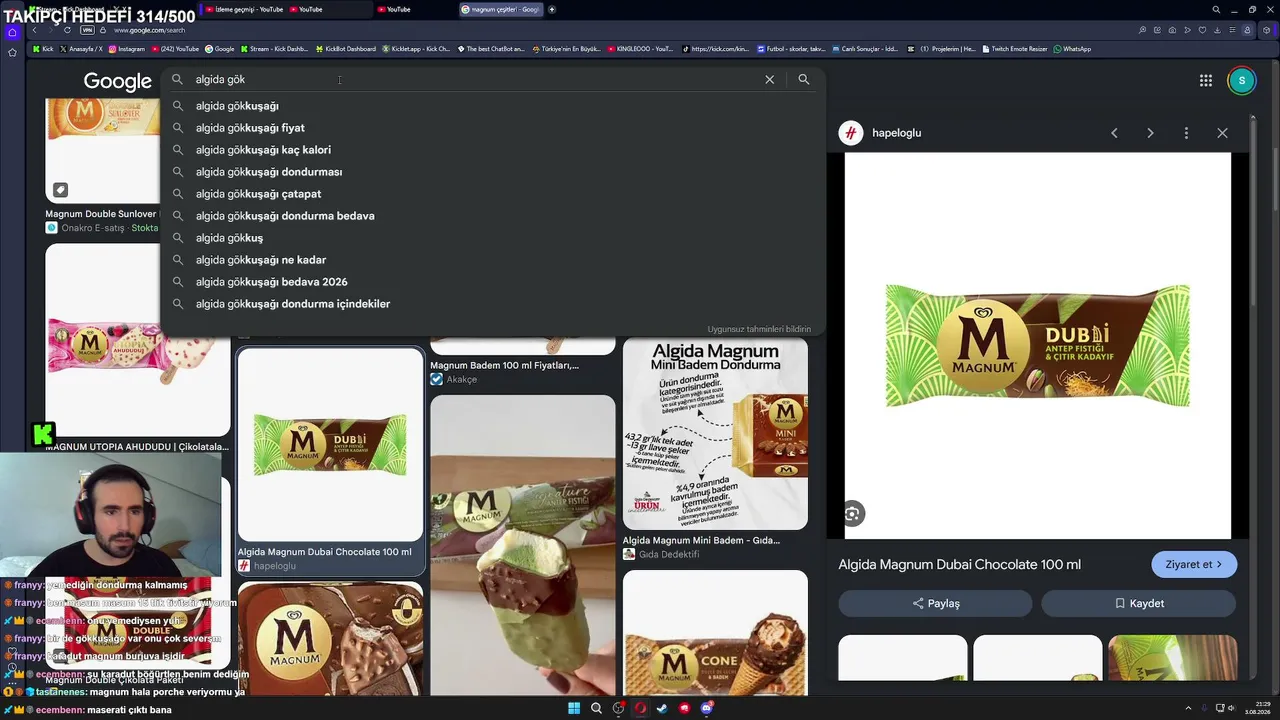This screenshot has width=1280, height=720.
Task: Select suggestion 'algida gökkuşağı fiyat'
Action: coord(493,128)
